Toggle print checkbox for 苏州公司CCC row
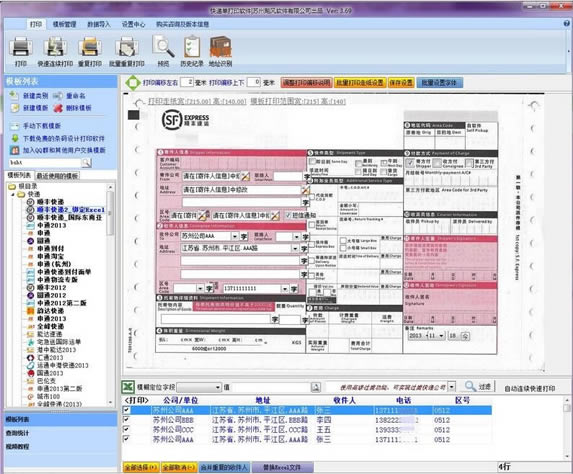This screenshot has height=474, width=573. pos(126,429)
